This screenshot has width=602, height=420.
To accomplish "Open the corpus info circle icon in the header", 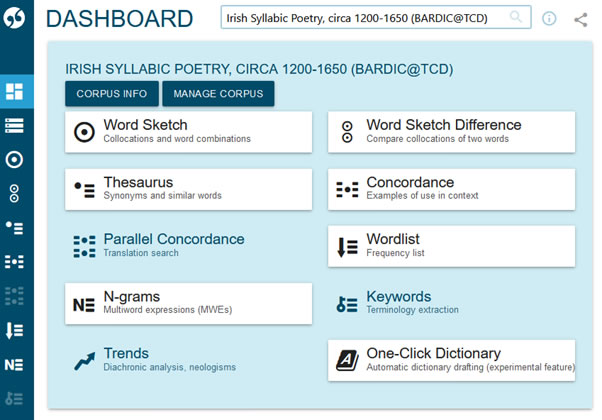I will point(549,18).
